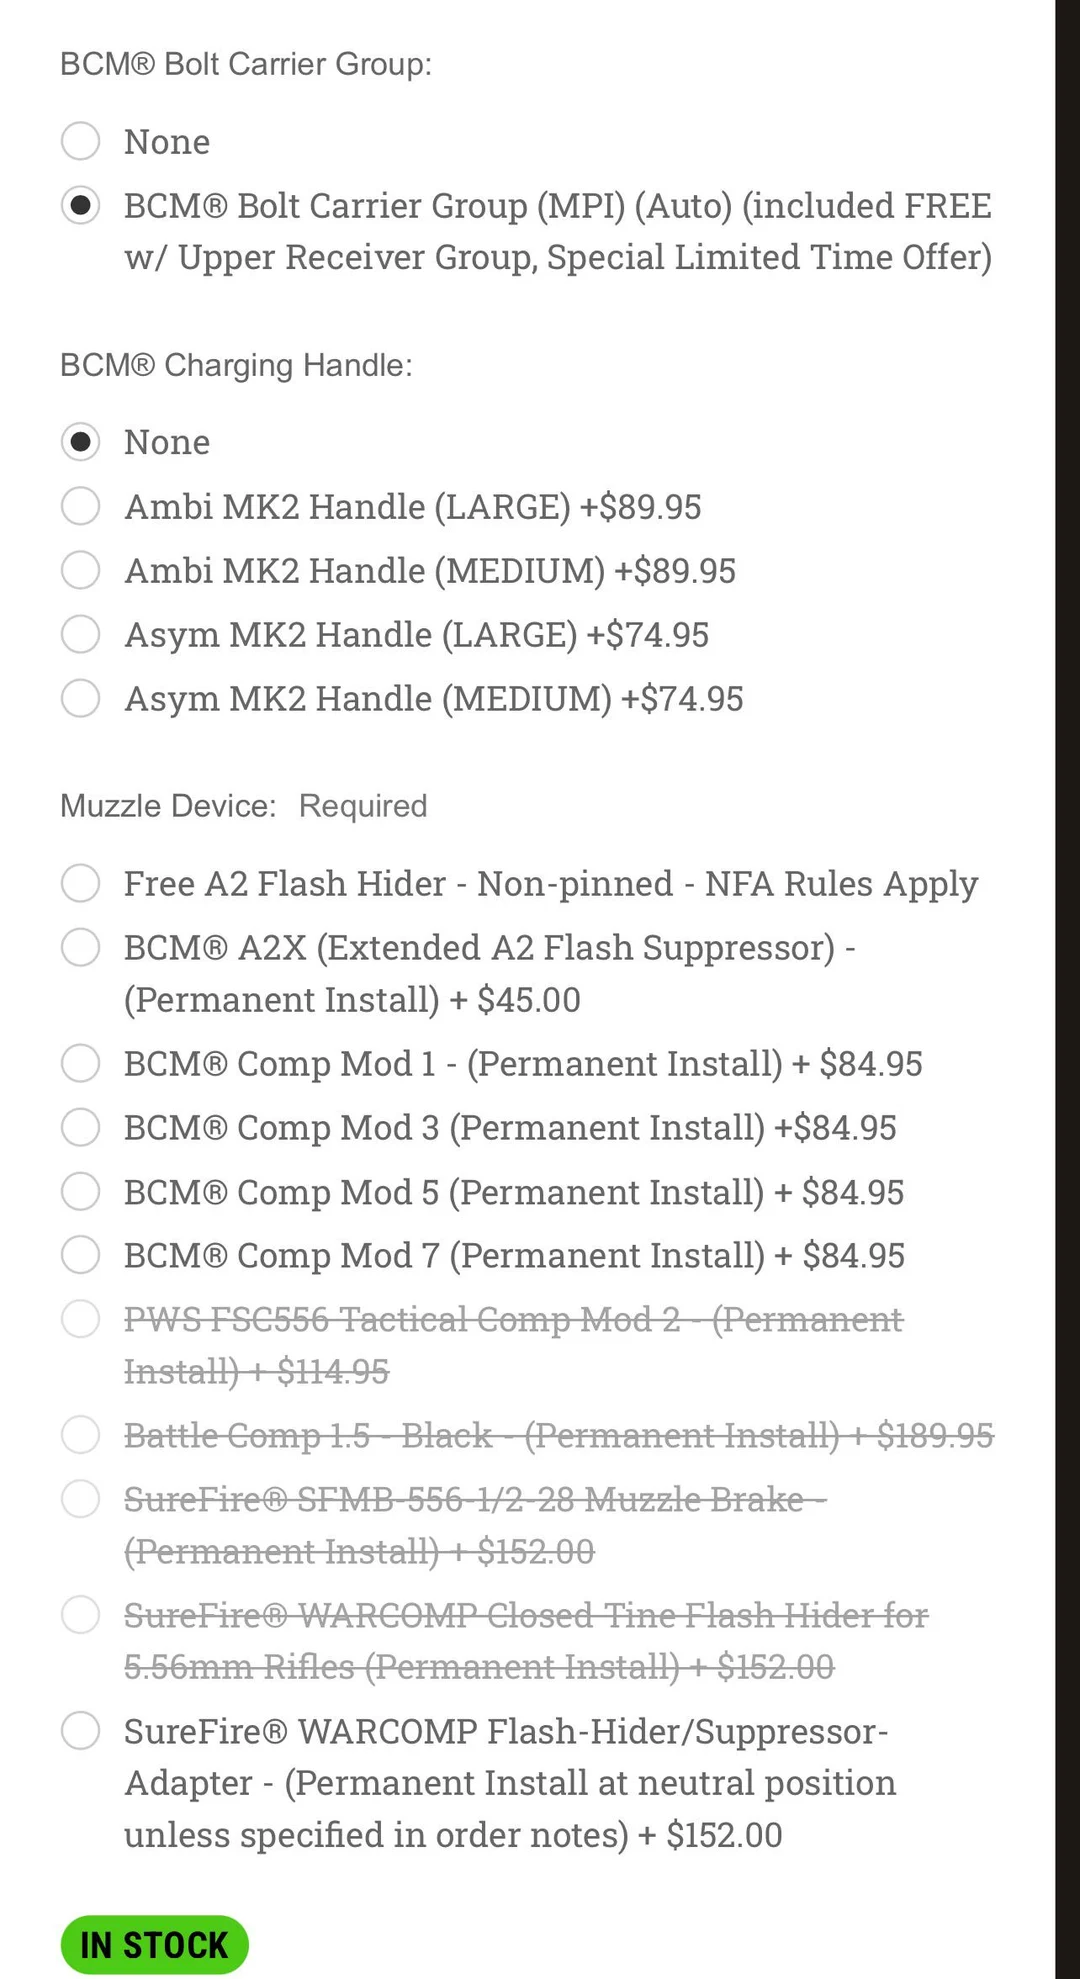Screen dimensions: 1080x1979
Task: Click the Battle Comp 1.5 Black option
Action: (80, 1435)
